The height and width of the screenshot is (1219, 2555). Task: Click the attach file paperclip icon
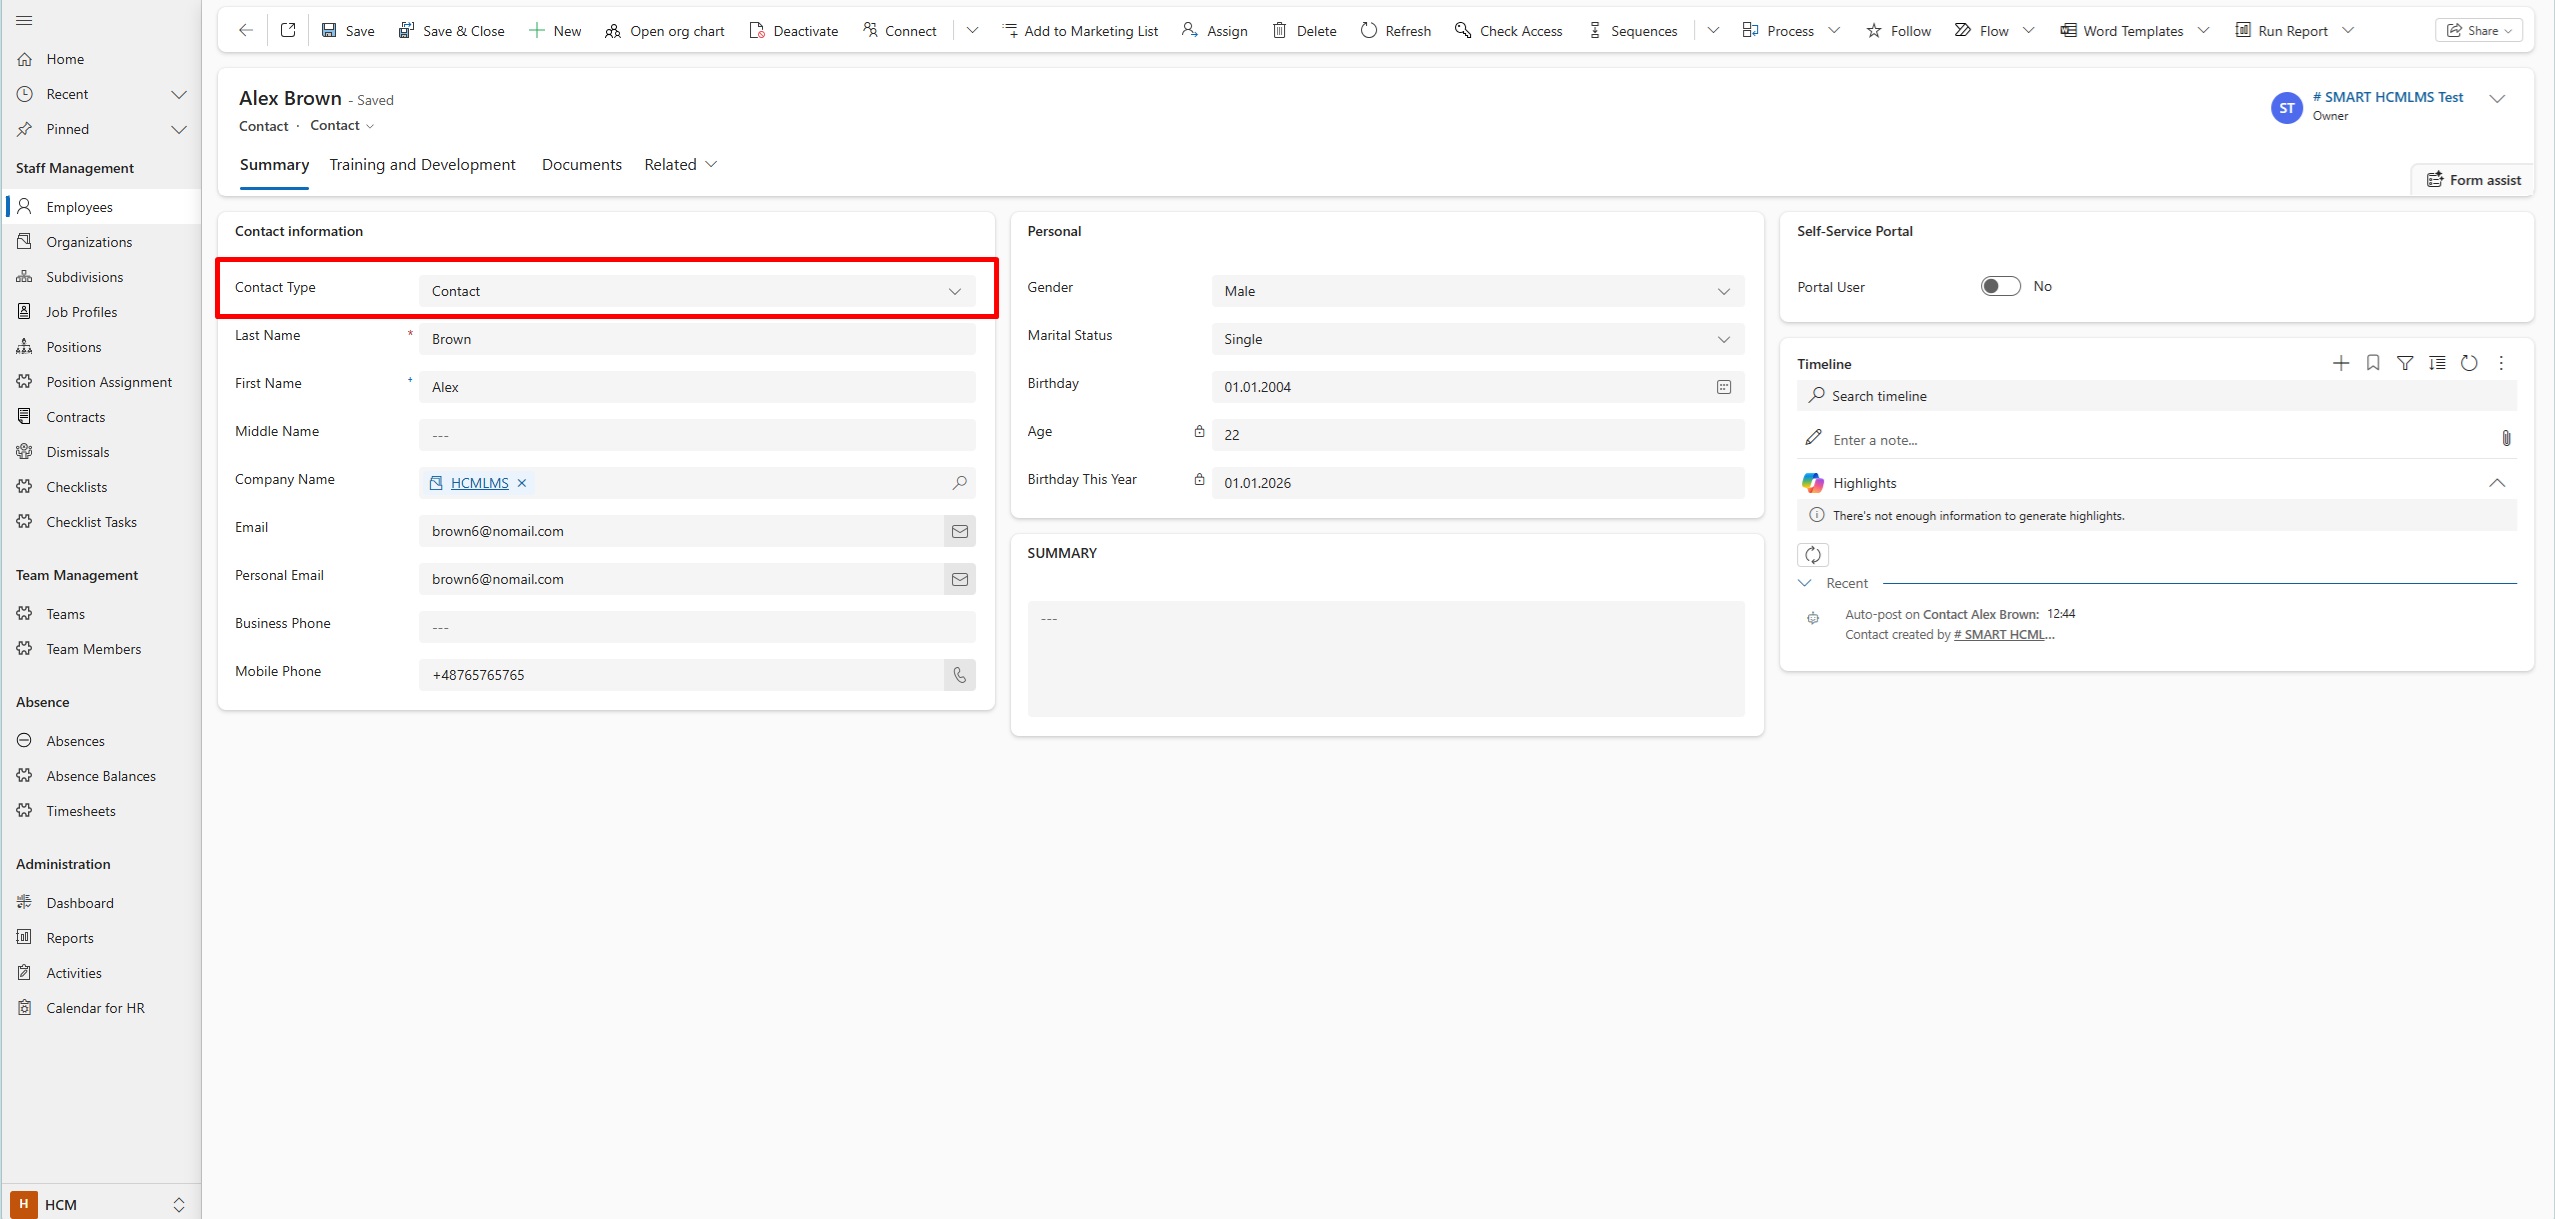[2505, 438]
